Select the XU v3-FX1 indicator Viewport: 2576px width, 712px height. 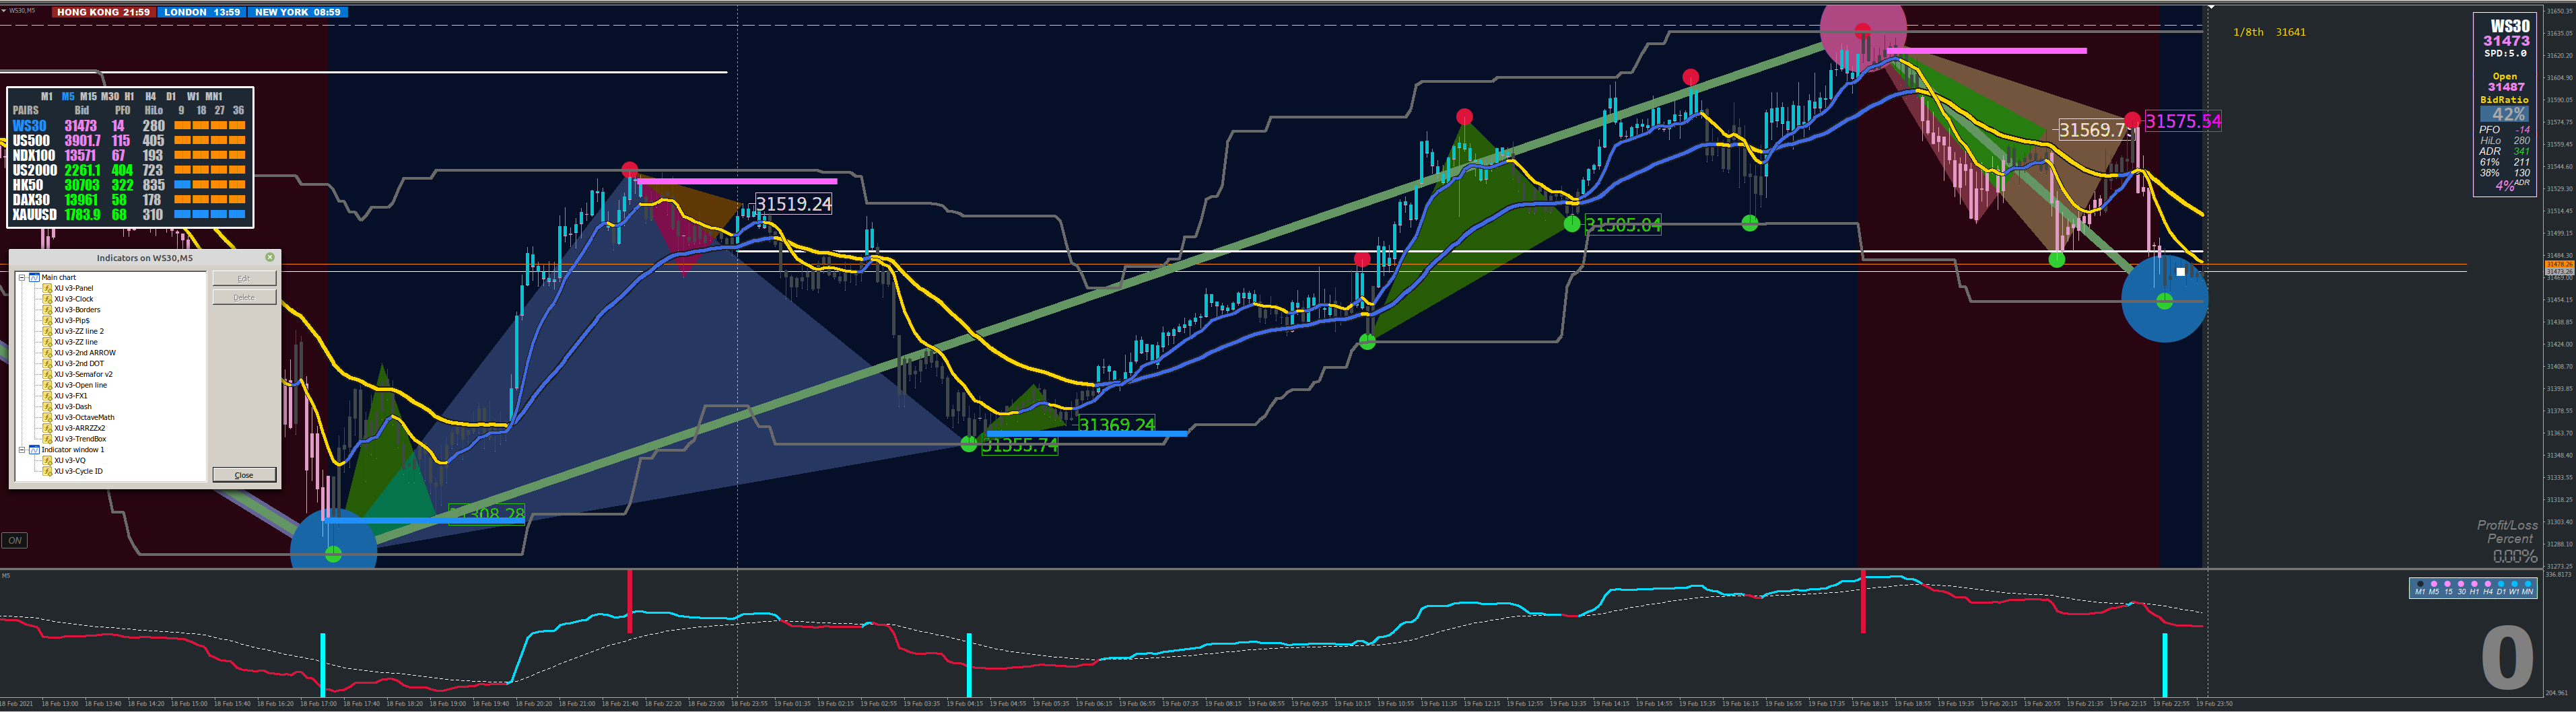(x=65, y=396)
